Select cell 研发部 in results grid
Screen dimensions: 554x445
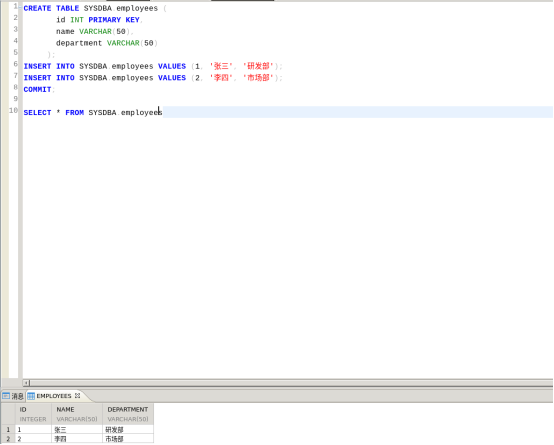click(128, 430)
